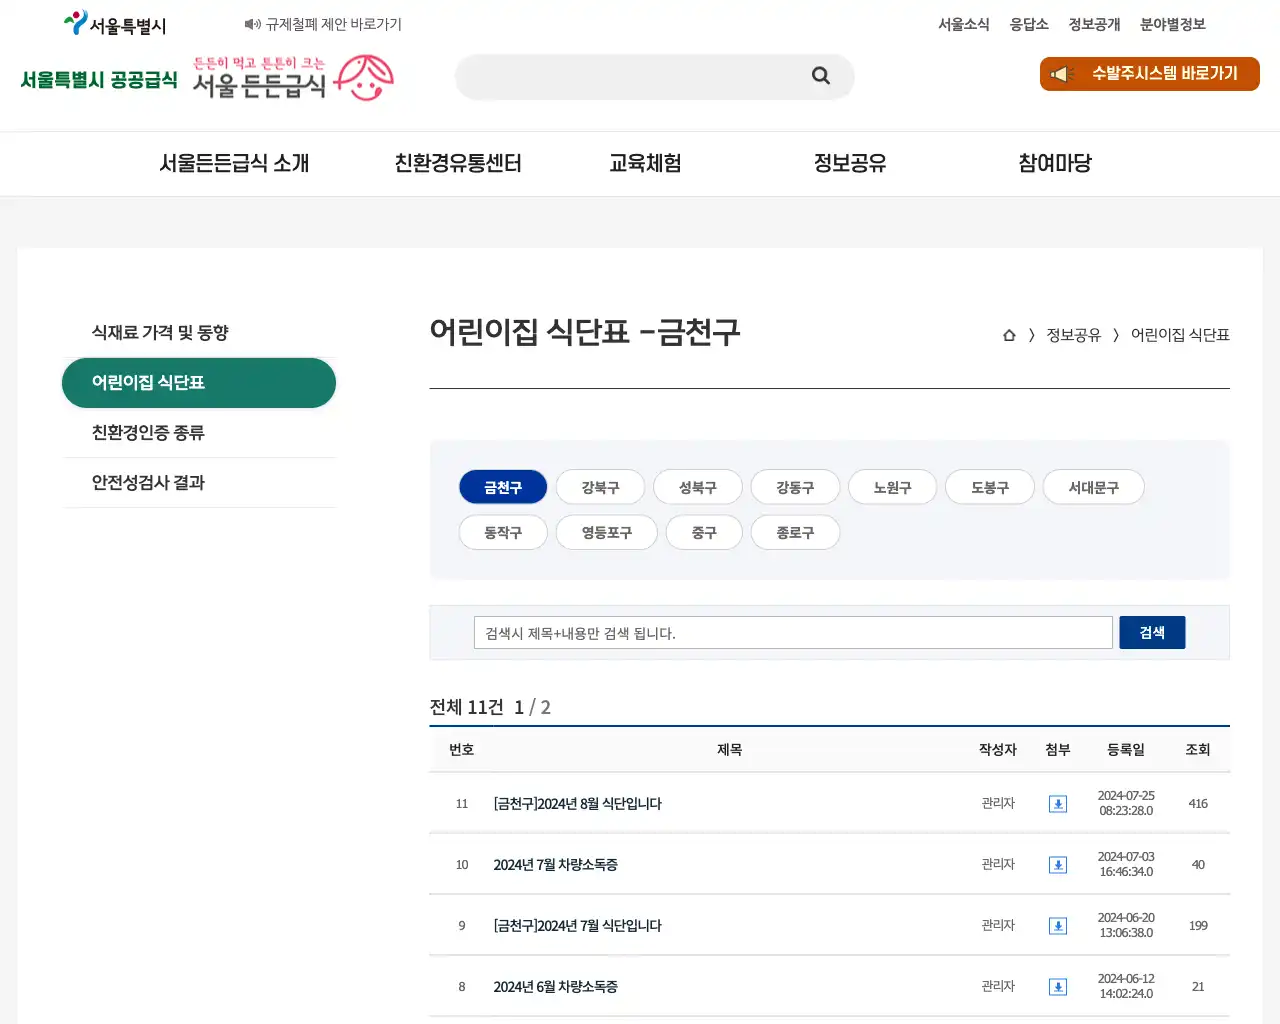Click the speaker icon on 수발주시스템 바로가기 button
The height and width of the screenshot is (1024, 1280).
point(1060,73)
